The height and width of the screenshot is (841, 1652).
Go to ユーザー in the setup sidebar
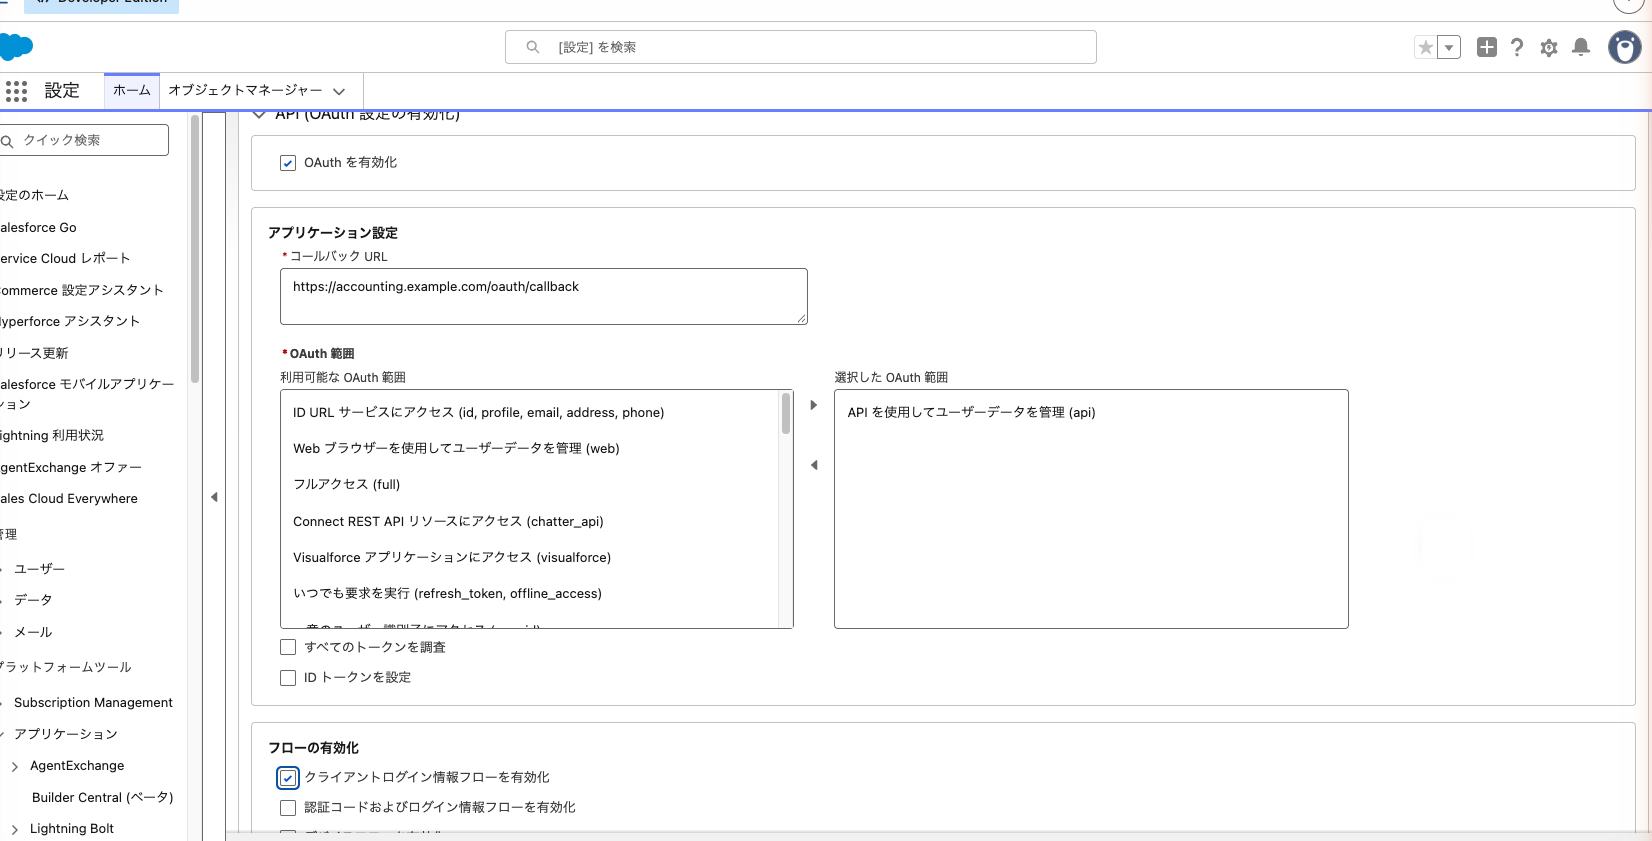pyautogui.click(x=40, y=568)
